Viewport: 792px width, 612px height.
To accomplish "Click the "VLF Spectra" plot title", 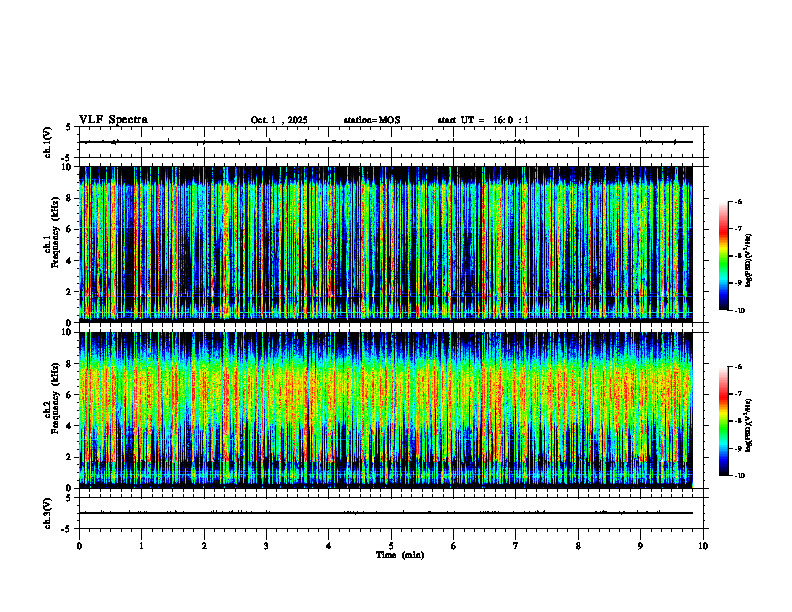I will 113,120.
